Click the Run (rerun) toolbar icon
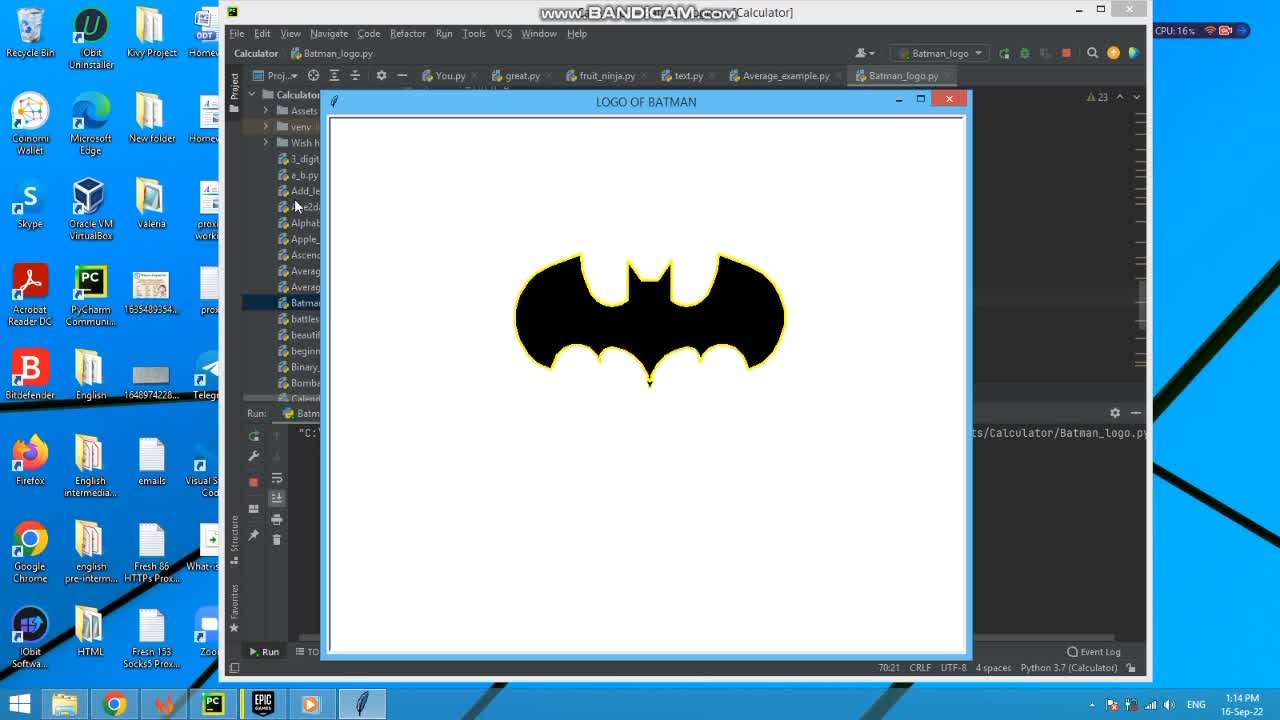1280x720 pixels. tap(1004, 53)
